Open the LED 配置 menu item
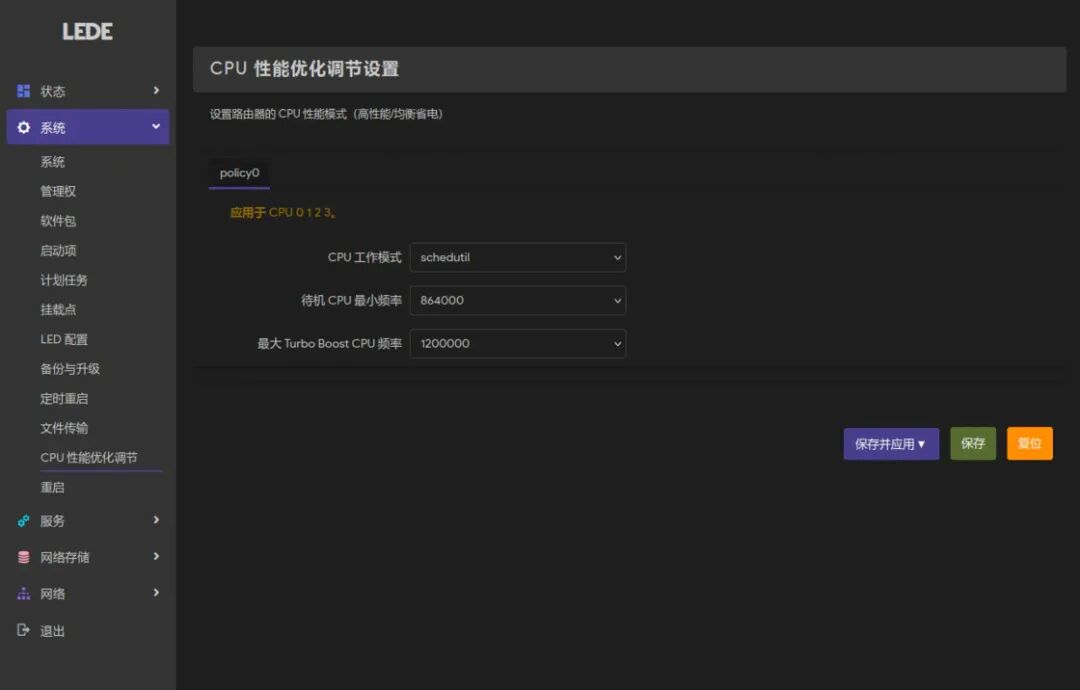This screenshot has width=1080, height=690. click(64, 339)
